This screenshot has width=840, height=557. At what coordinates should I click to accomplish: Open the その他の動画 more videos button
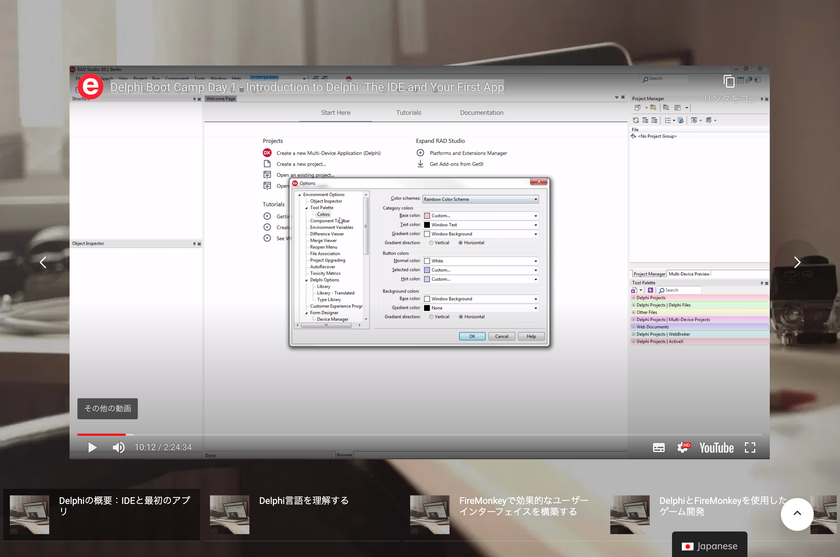(x=108, y=408)
